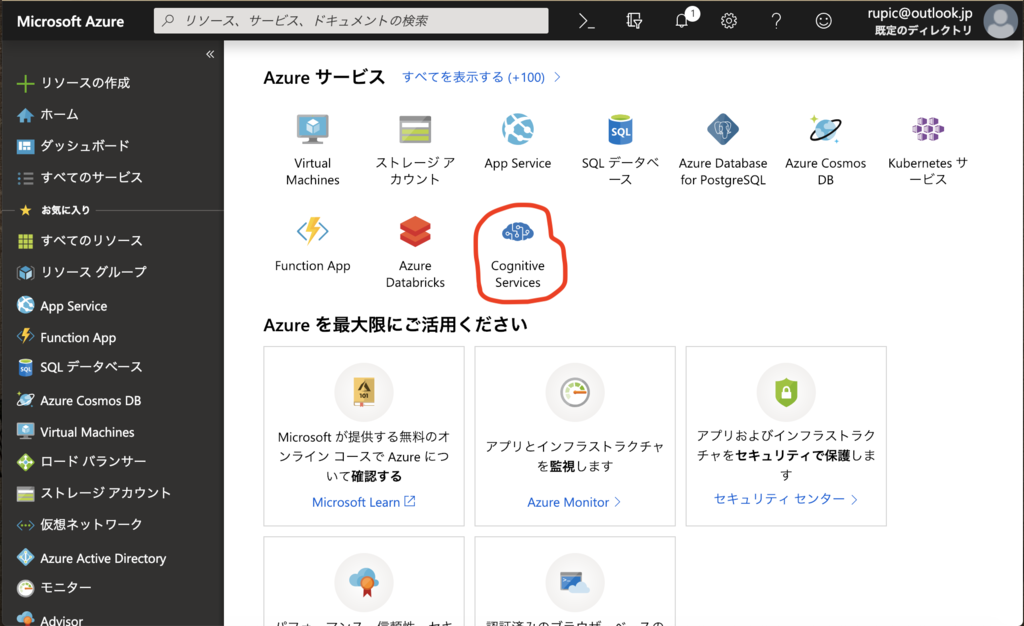Open Cognitive Services tile
Viewport: 1024px width, 626px height.
[518, 253]
